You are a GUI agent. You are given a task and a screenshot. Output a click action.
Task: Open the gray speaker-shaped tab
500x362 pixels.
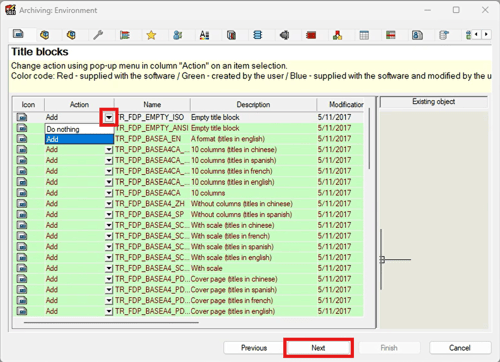284,35
